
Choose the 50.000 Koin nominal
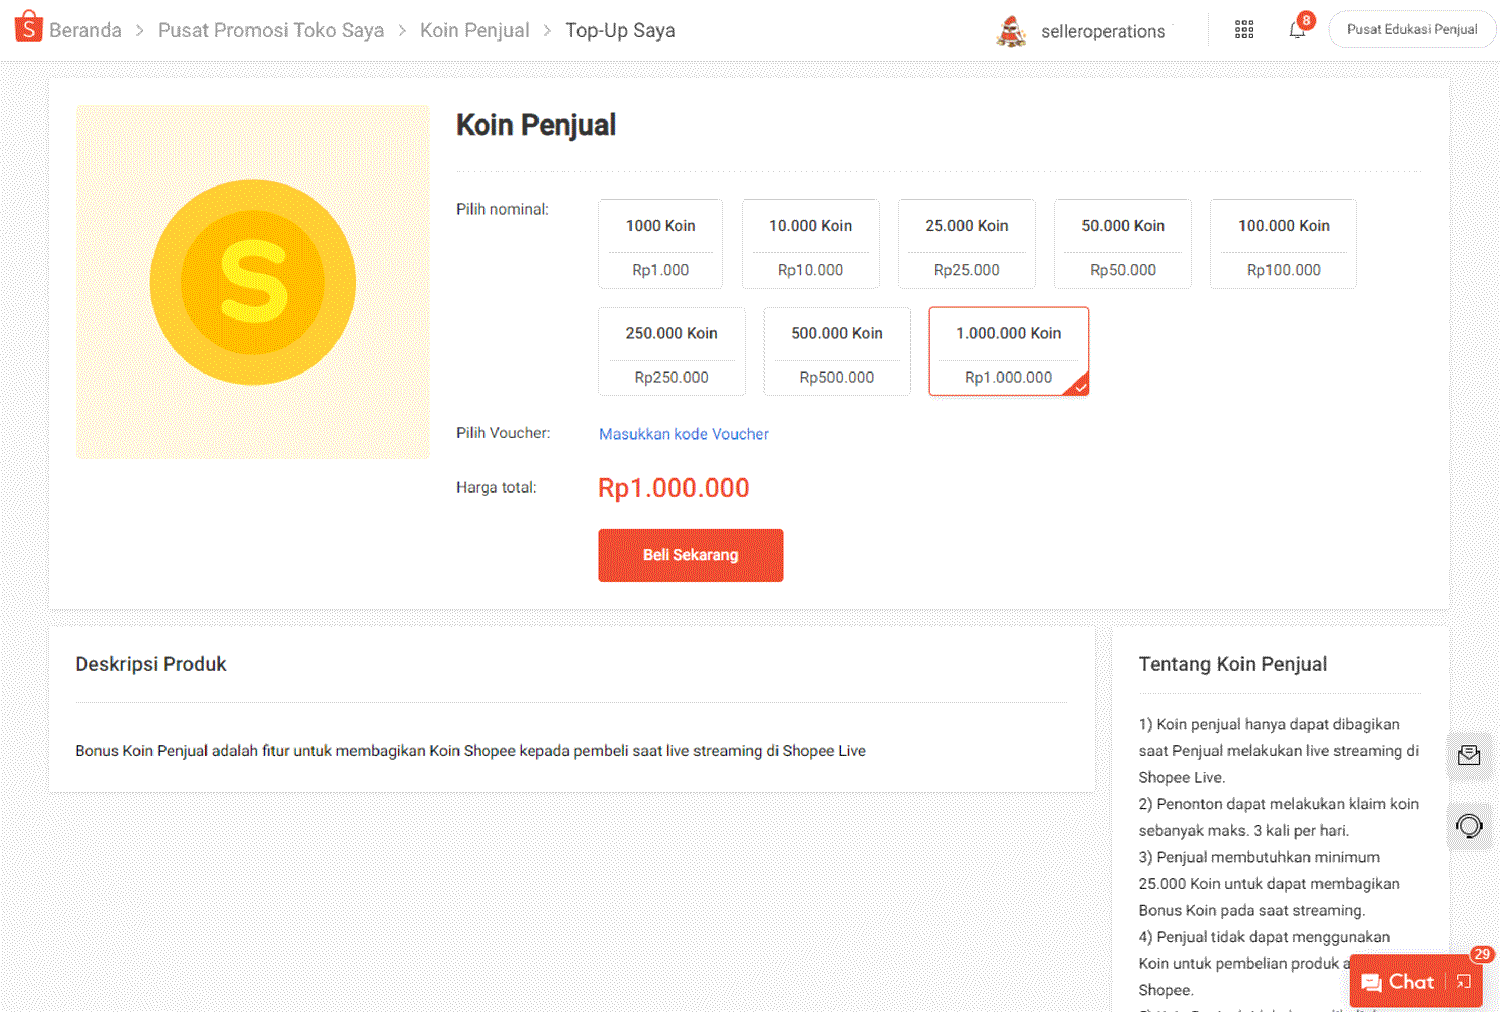click(x=1123, y=244)
